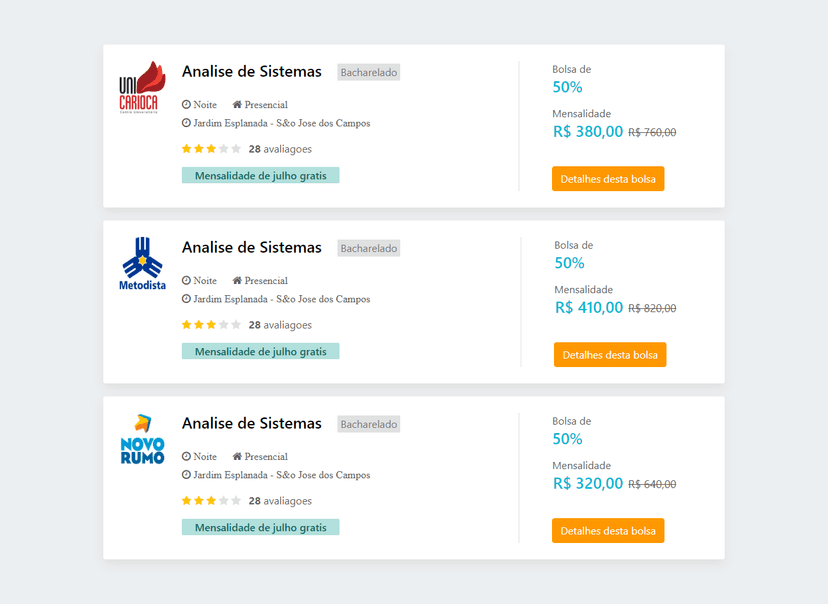
Task: Click the clock icon beside Noite on Novo Rumo card
Action: (x=185, y=456)
